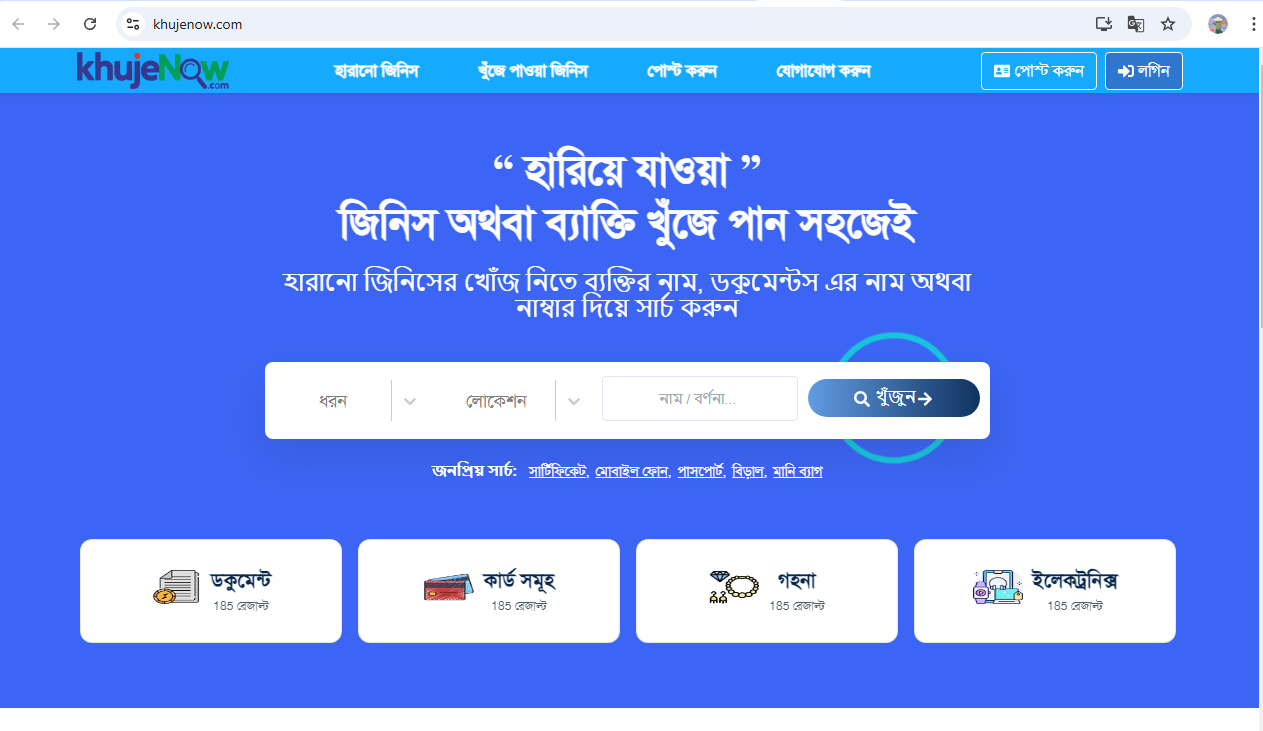
Task: Click the credit cards category icon
Action: click(447, 587)
